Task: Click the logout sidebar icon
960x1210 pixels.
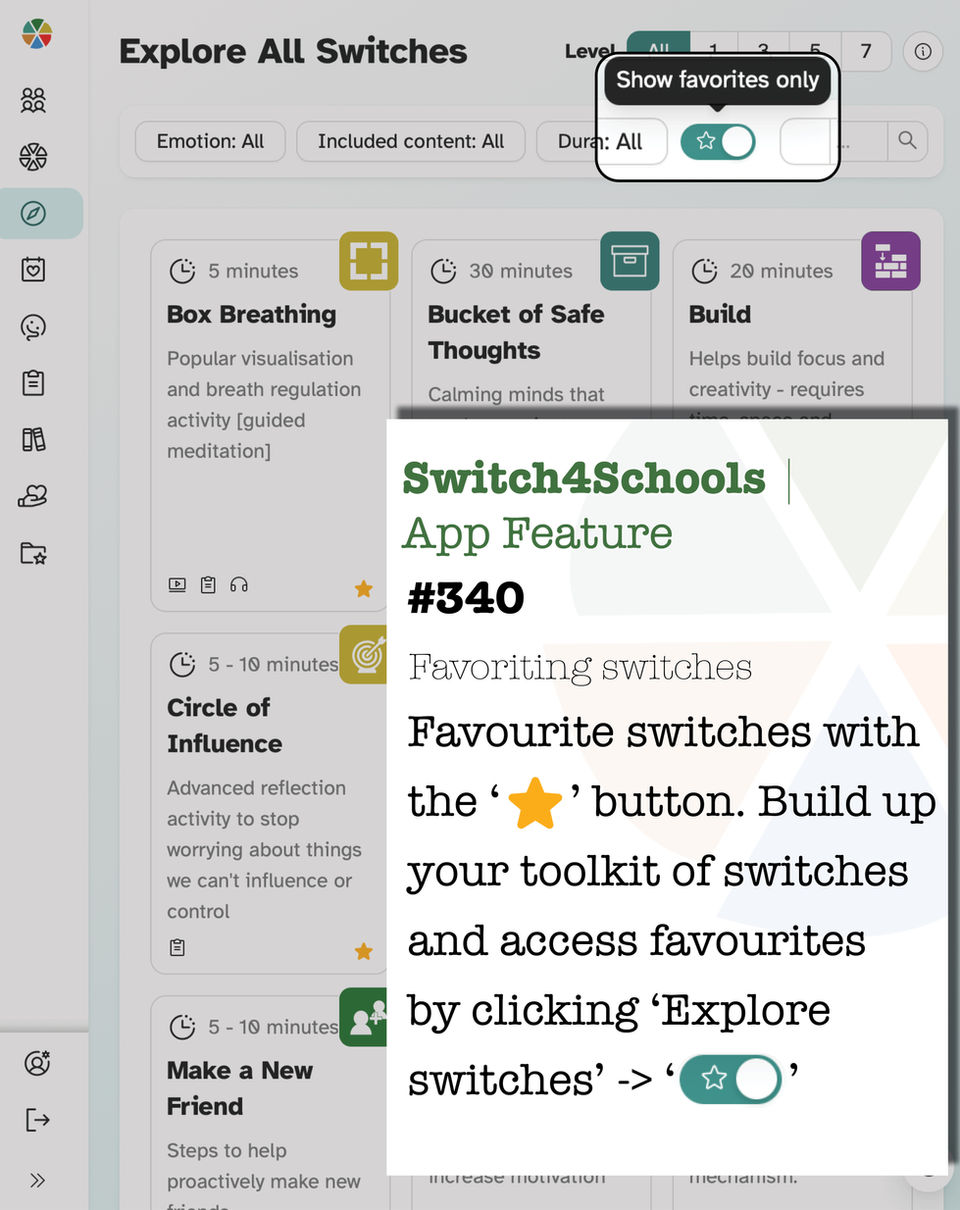Action: pos(37,1119)
